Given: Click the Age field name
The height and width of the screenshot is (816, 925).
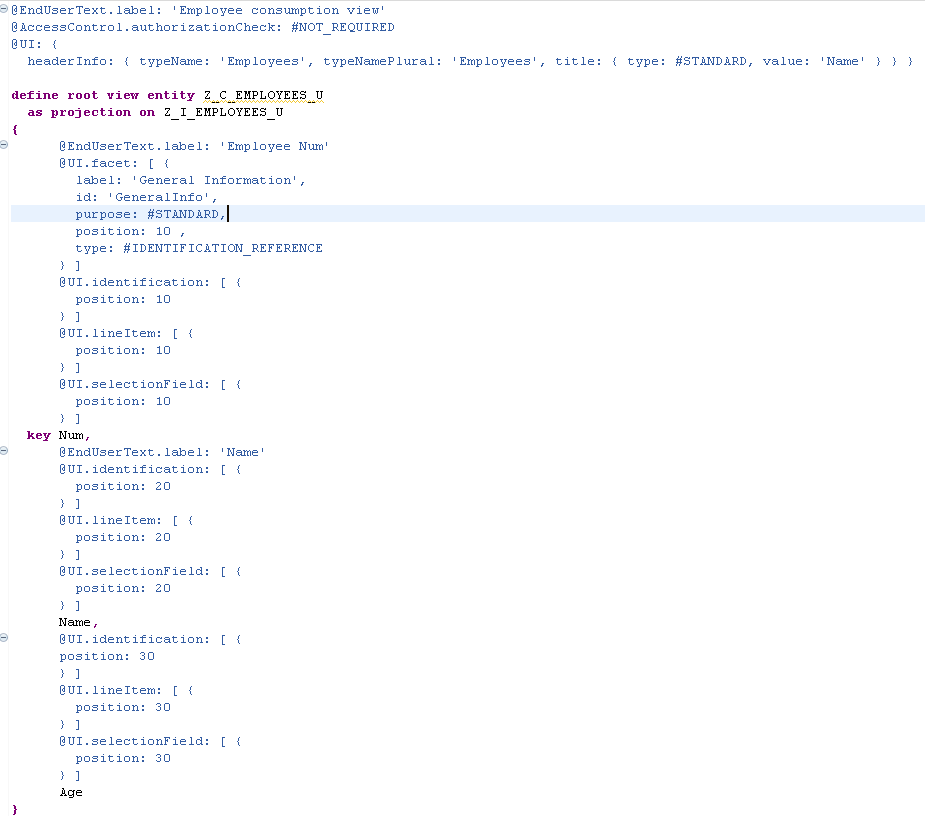Looking at the screenshot, I should (71, 792).
